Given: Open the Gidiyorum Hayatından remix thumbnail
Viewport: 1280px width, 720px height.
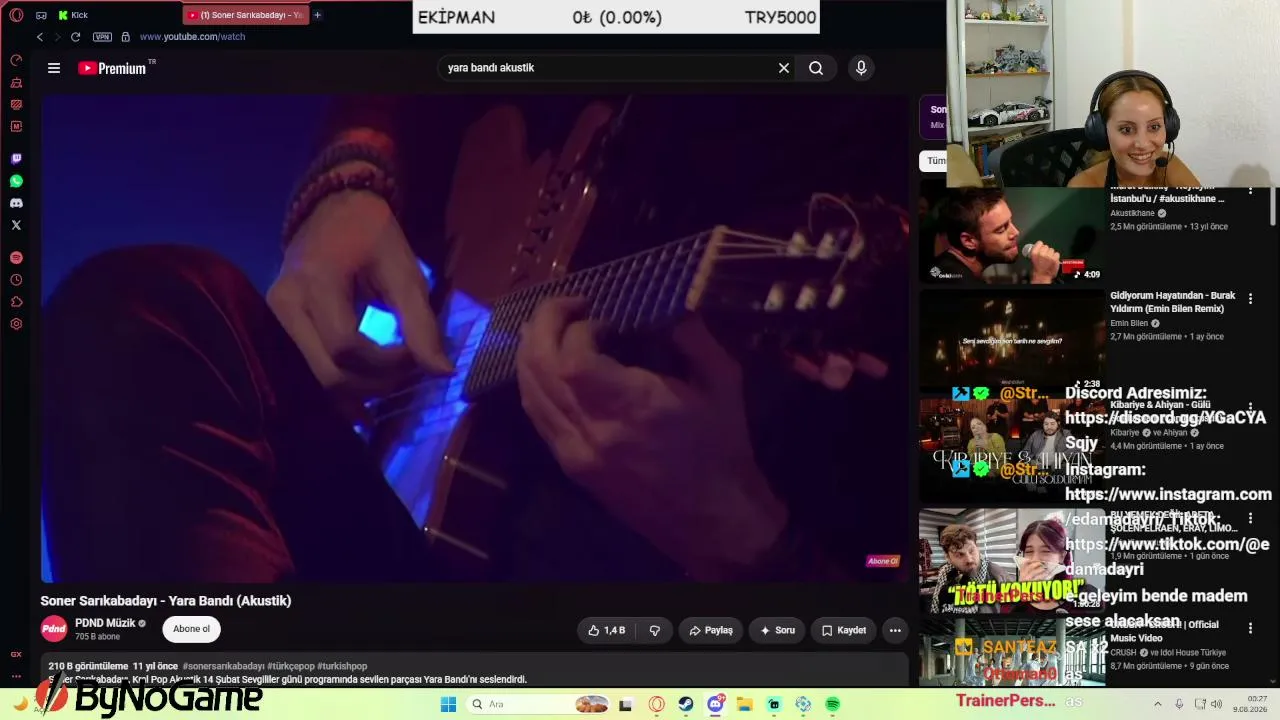Looking at the screenshot, I should pyautogui.click(x=1011, y=342).
